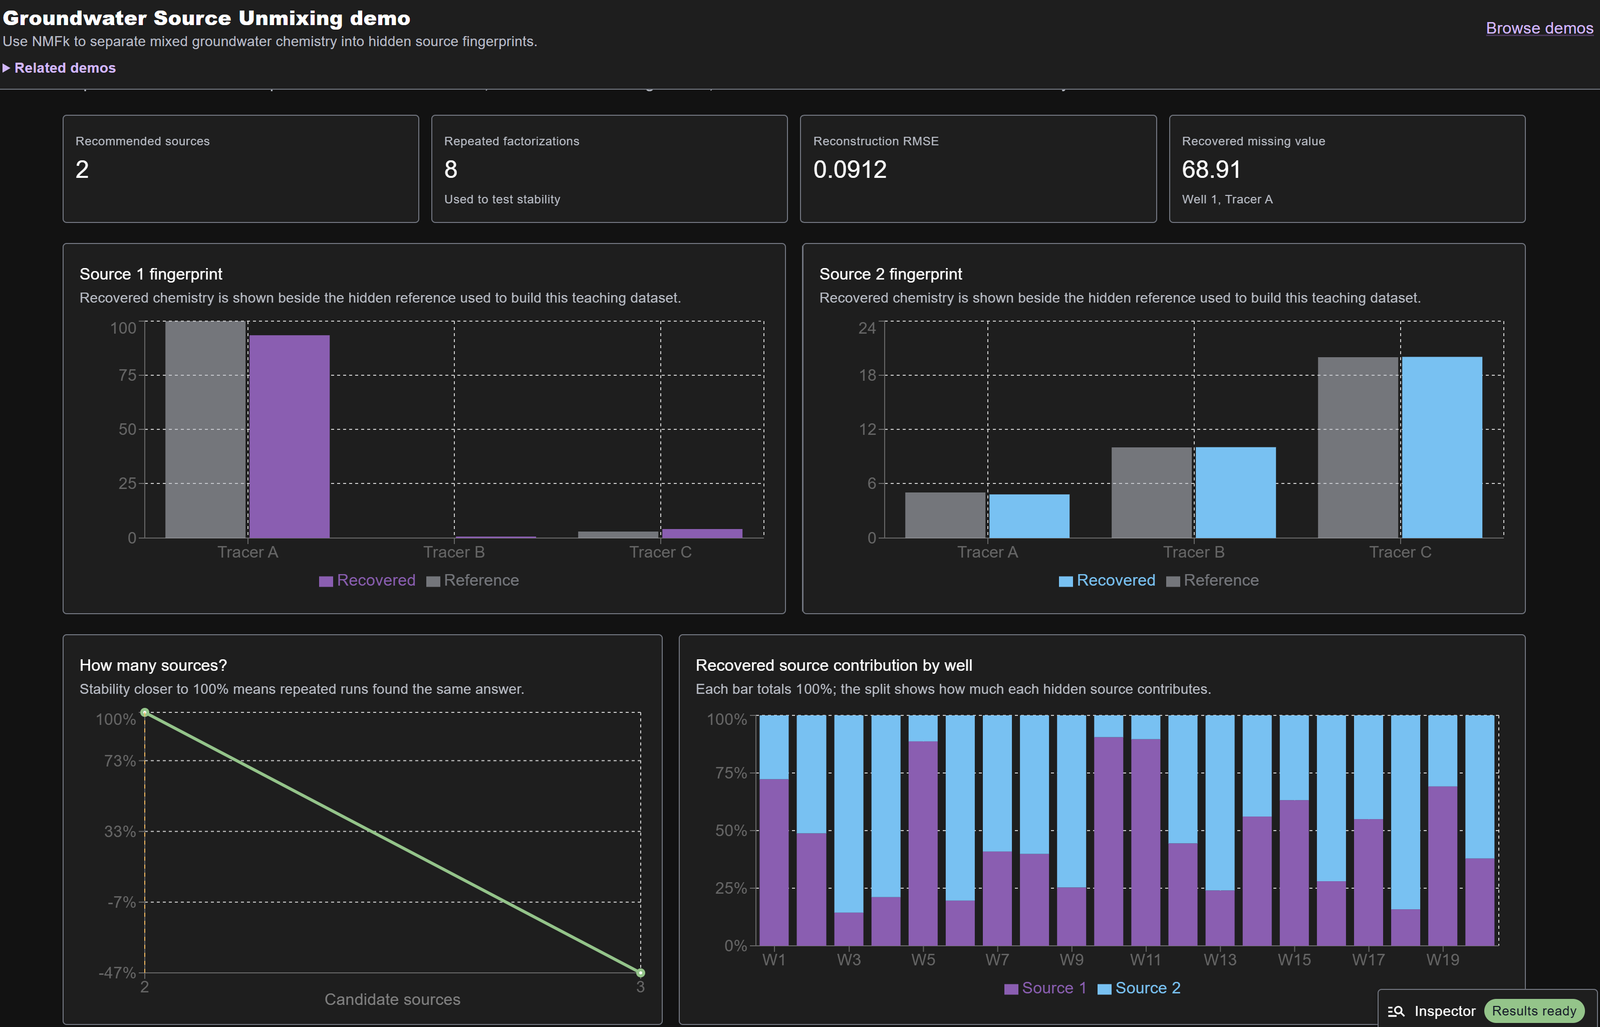1600x1027 pixels.
Task: Toggle Source 1 legend in contribution chart
Action: point(1045,988)
